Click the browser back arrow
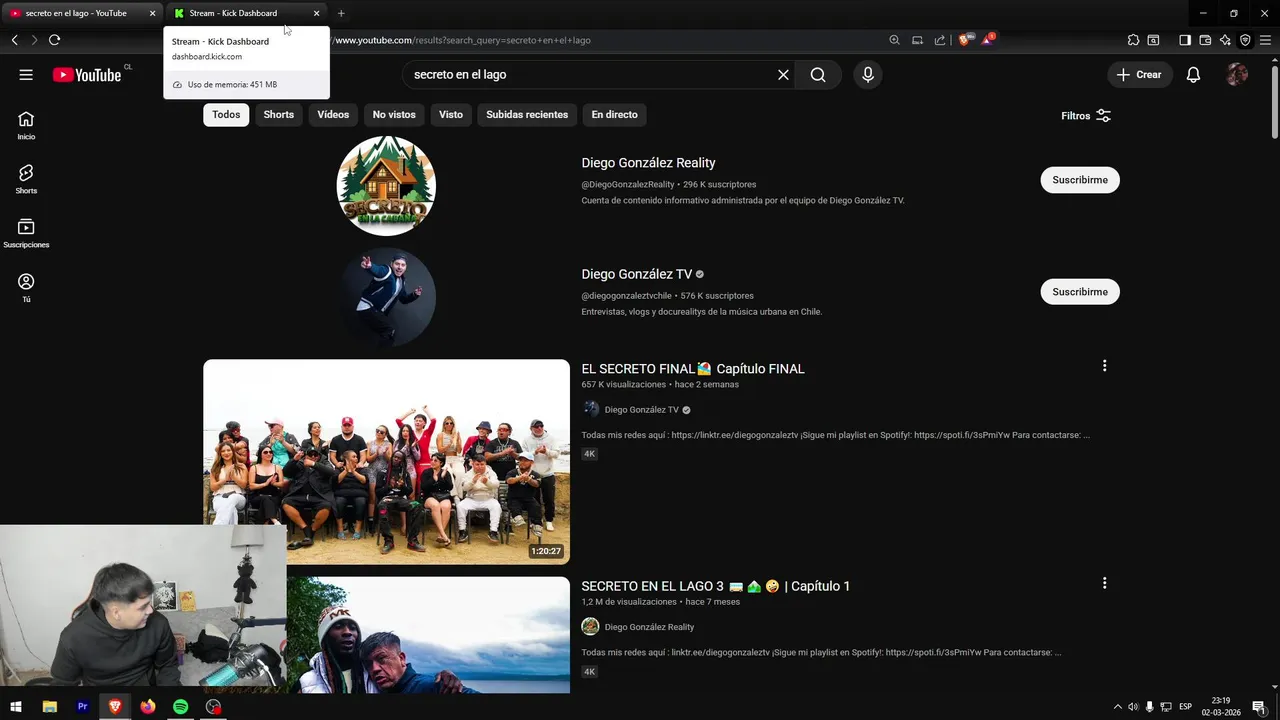 14,40
